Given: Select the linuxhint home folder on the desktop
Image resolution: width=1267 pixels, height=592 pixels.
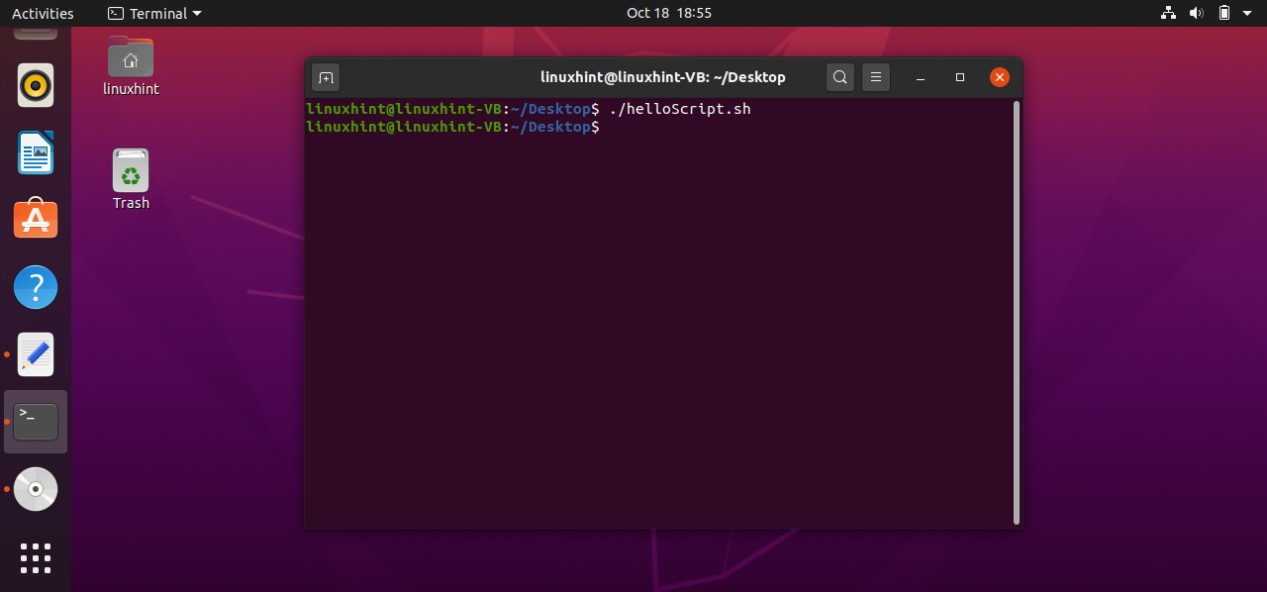Looking at the screenshot, I should tap(131, 66).
